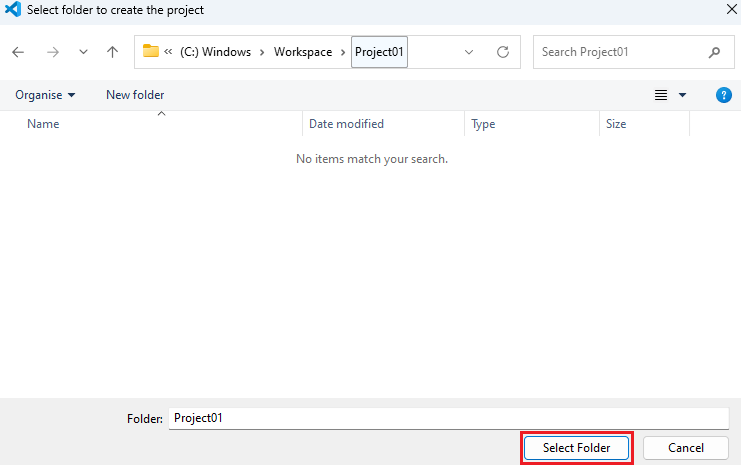Go up one folder level
The image size is (741, 465).
click(x=112, y=52)
